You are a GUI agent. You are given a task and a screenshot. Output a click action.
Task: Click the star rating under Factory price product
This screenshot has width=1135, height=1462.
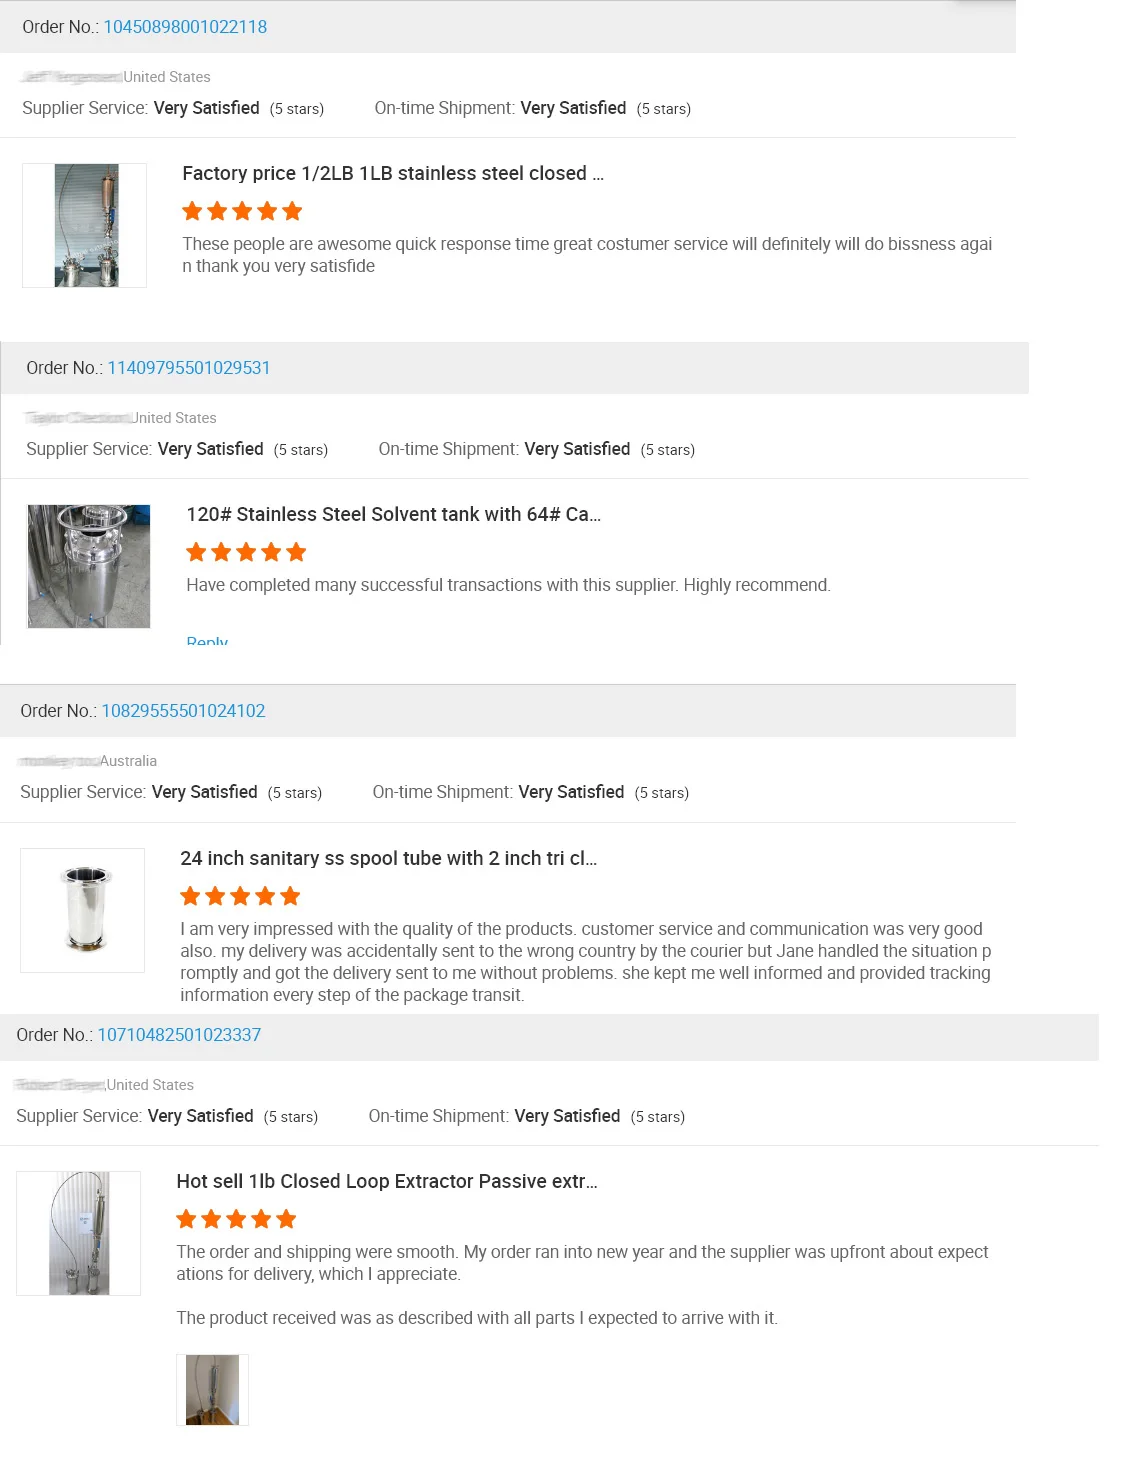click(242, 211)
